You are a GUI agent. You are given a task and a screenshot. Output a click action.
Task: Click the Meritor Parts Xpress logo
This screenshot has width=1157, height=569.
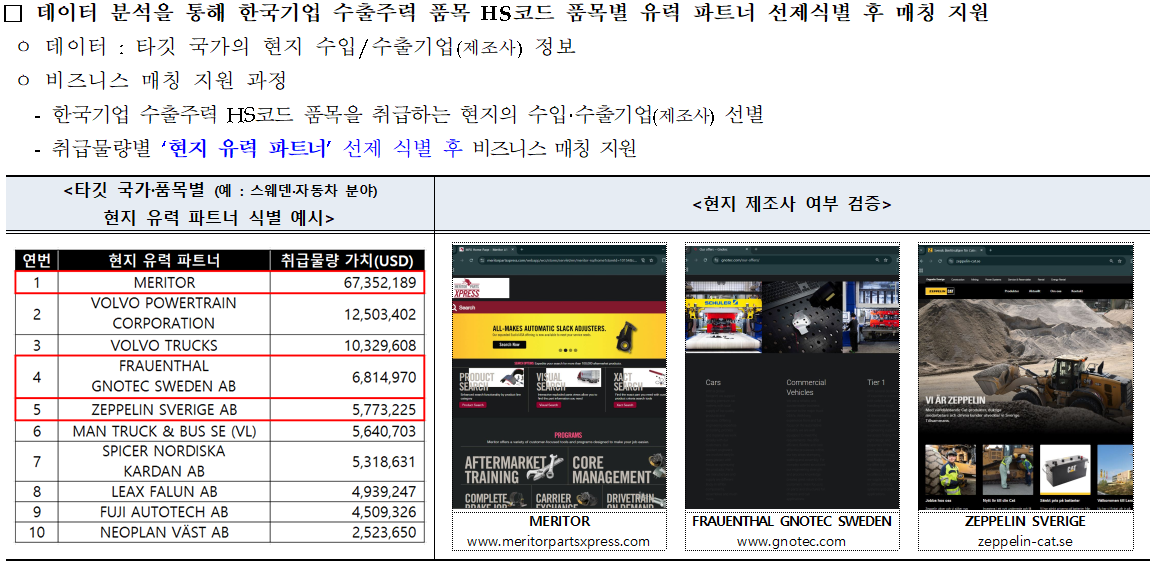point(481,288)
